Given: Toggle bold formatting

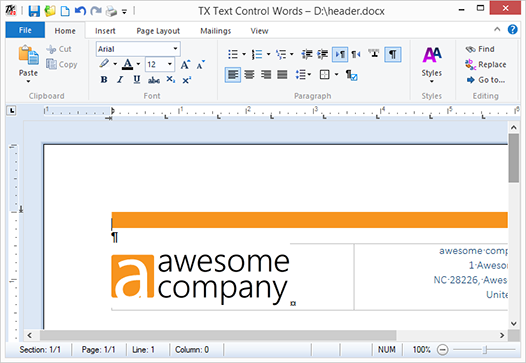Looking at the screenshot, I should tap(104, 80).
